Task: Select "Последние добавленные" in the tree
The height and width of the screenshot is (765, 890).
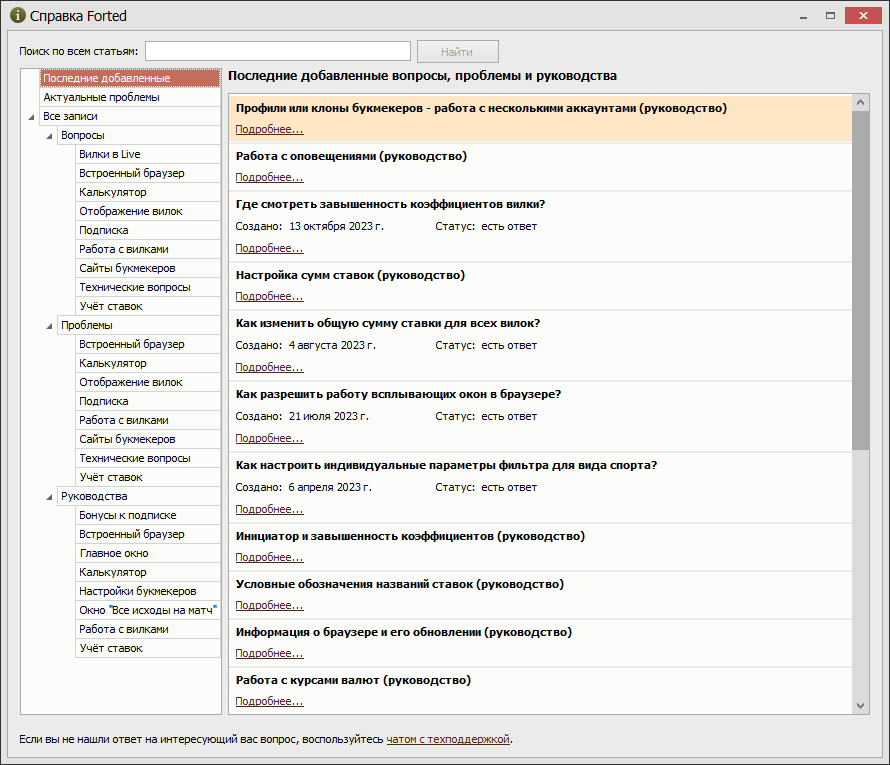Action: [130, 78]
